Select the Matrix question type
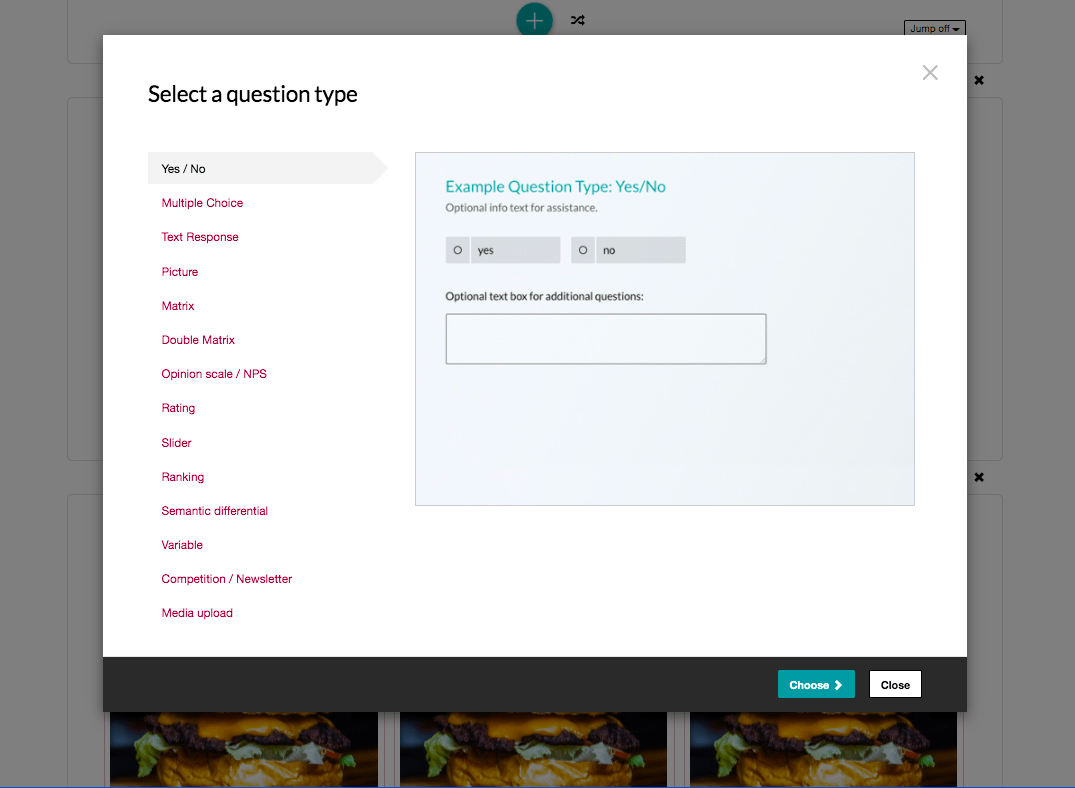This screenshot has width=1075, height=788. pyautogui.click(x=178, y=306)
